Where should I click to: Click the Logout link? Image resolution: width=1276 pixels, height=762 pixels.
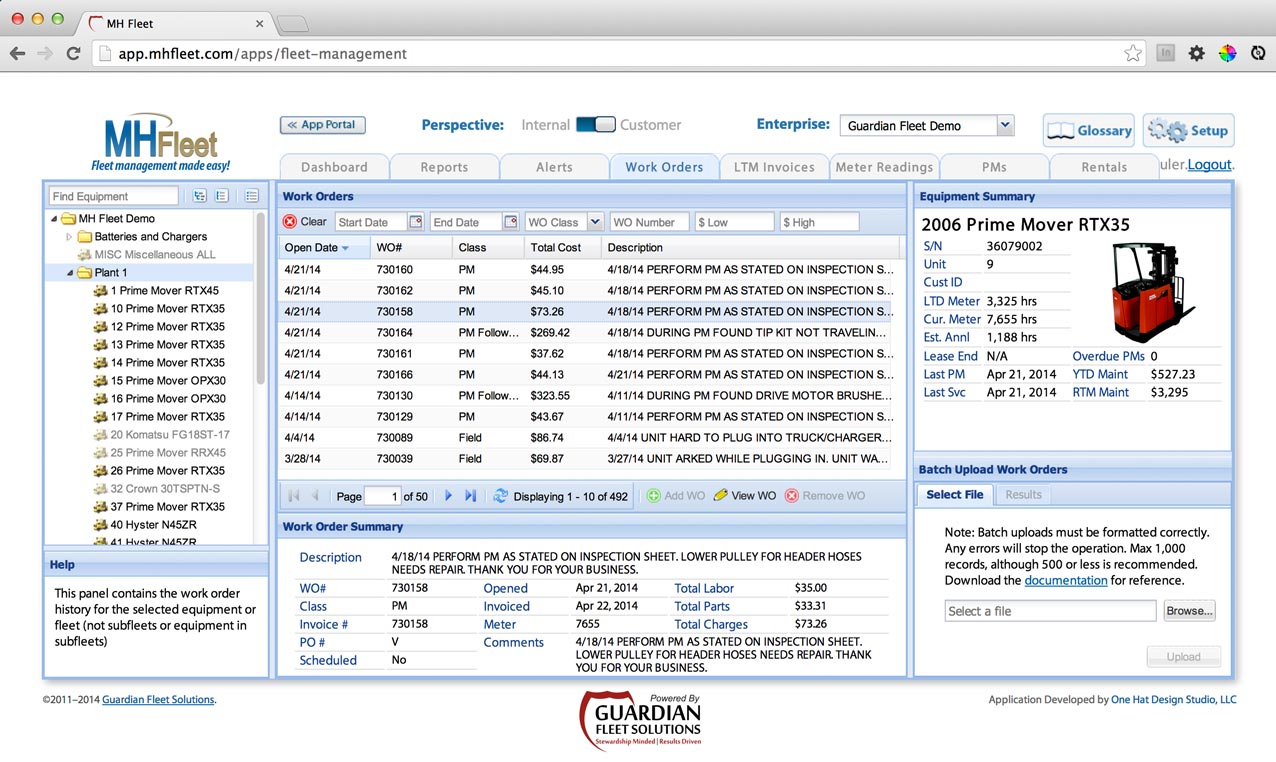[1209, 165]
